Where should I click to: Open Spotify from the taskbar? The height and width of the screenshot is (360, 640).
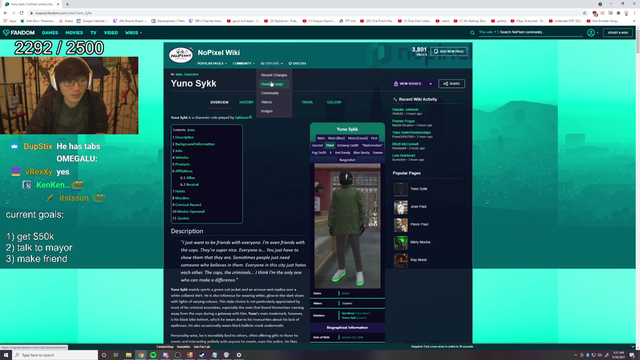coord(153,355)
